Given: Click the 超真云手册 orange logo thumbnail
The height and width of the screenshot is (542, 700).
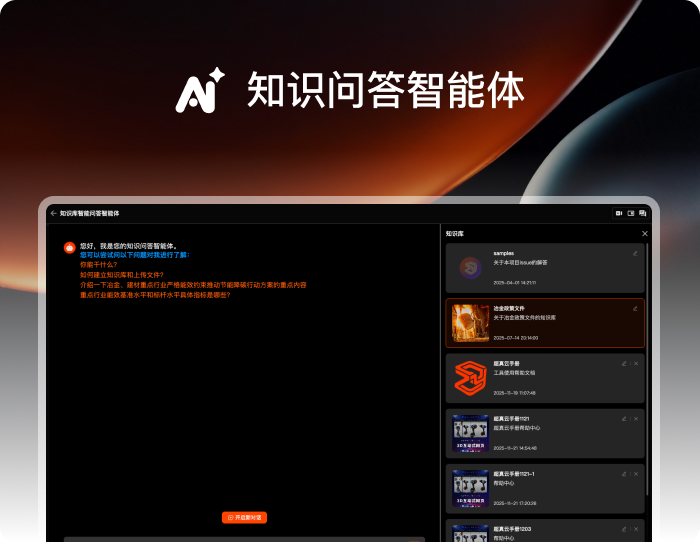Looking at the screenshot, I should tap(469, 378).
